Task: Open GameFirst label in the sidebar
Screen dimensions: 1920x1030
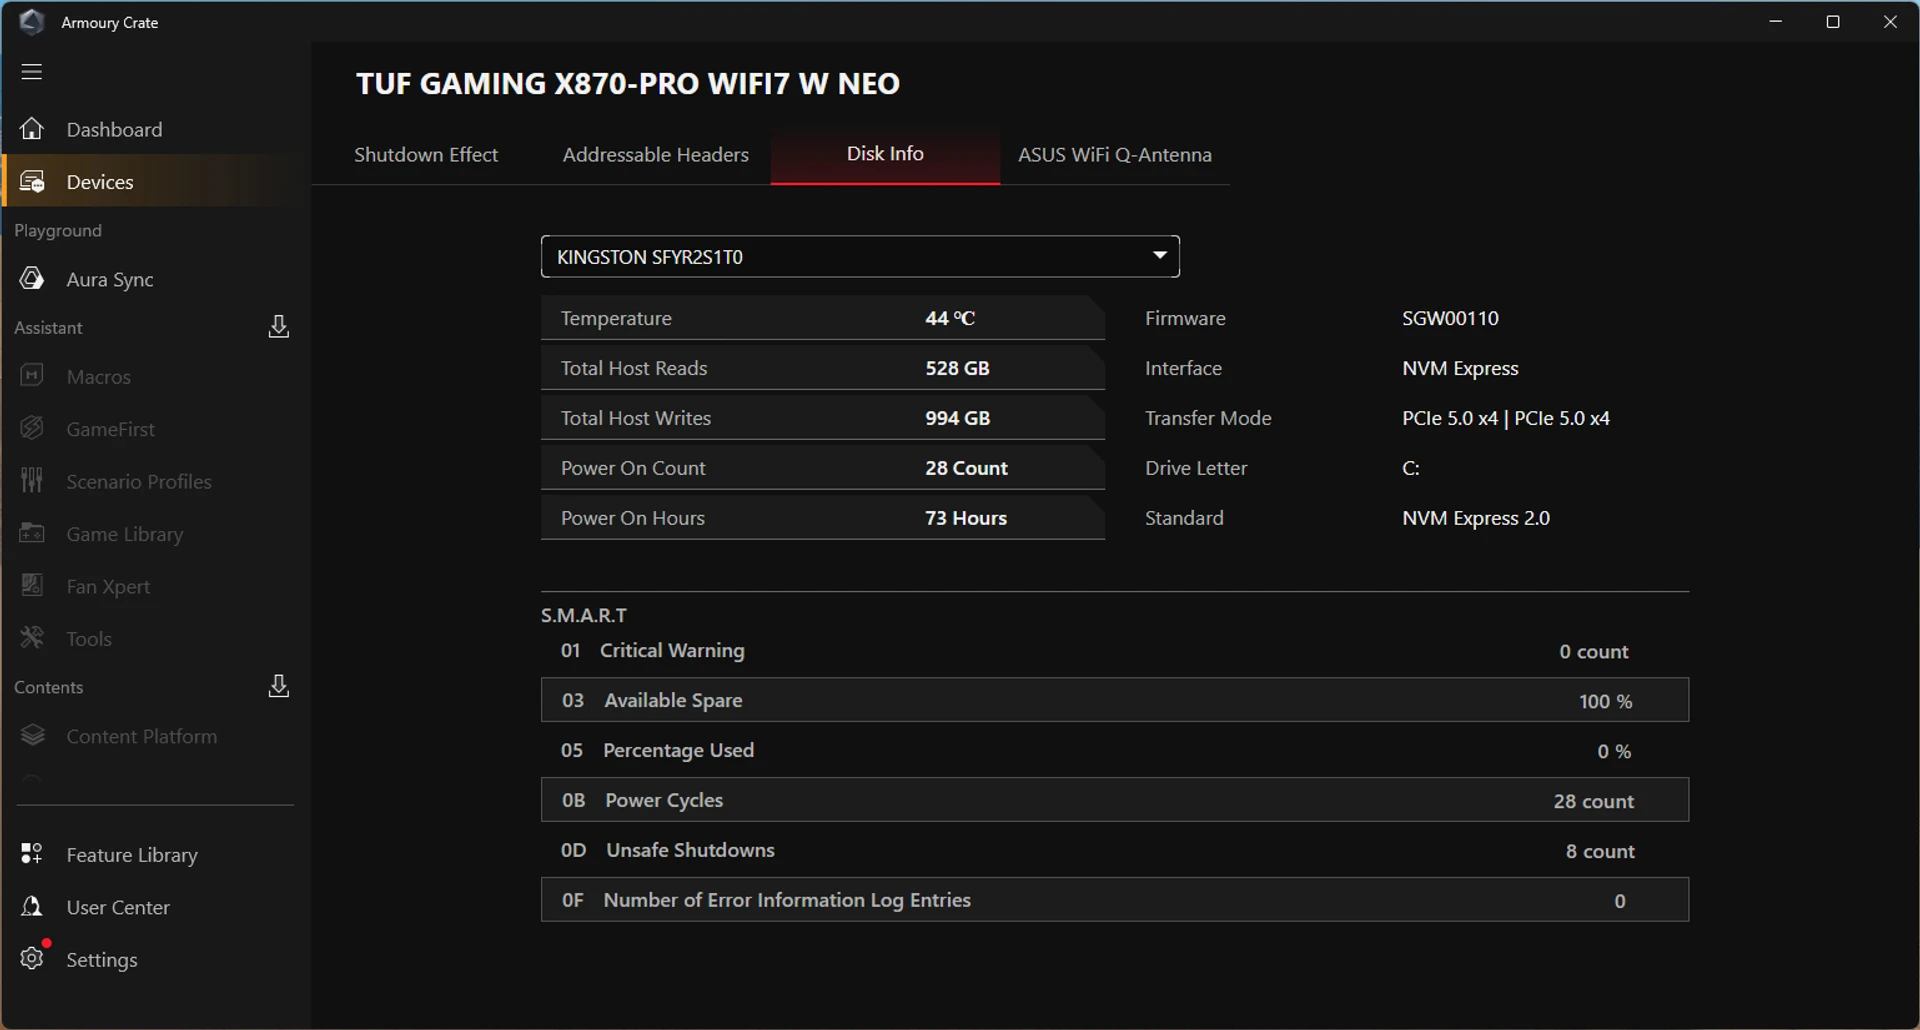Action: (x=111, y=429)
